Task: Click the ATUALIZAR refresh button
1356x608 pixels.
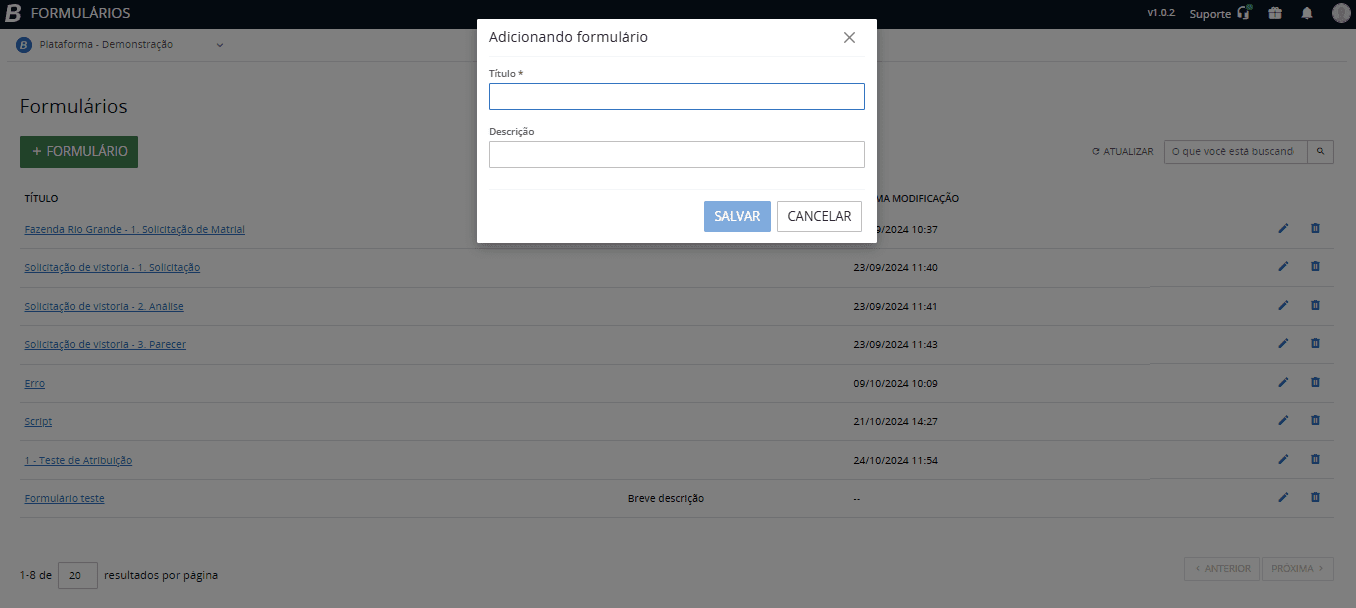Action: pos(1122,152)
